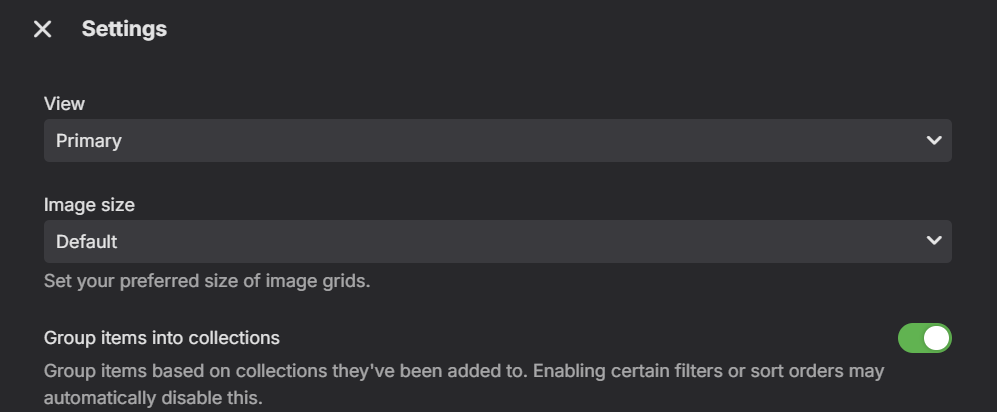Click the 'Set your preferred size' hint text
This screenshot has width=997, height=412.
(x=207, y=281)
